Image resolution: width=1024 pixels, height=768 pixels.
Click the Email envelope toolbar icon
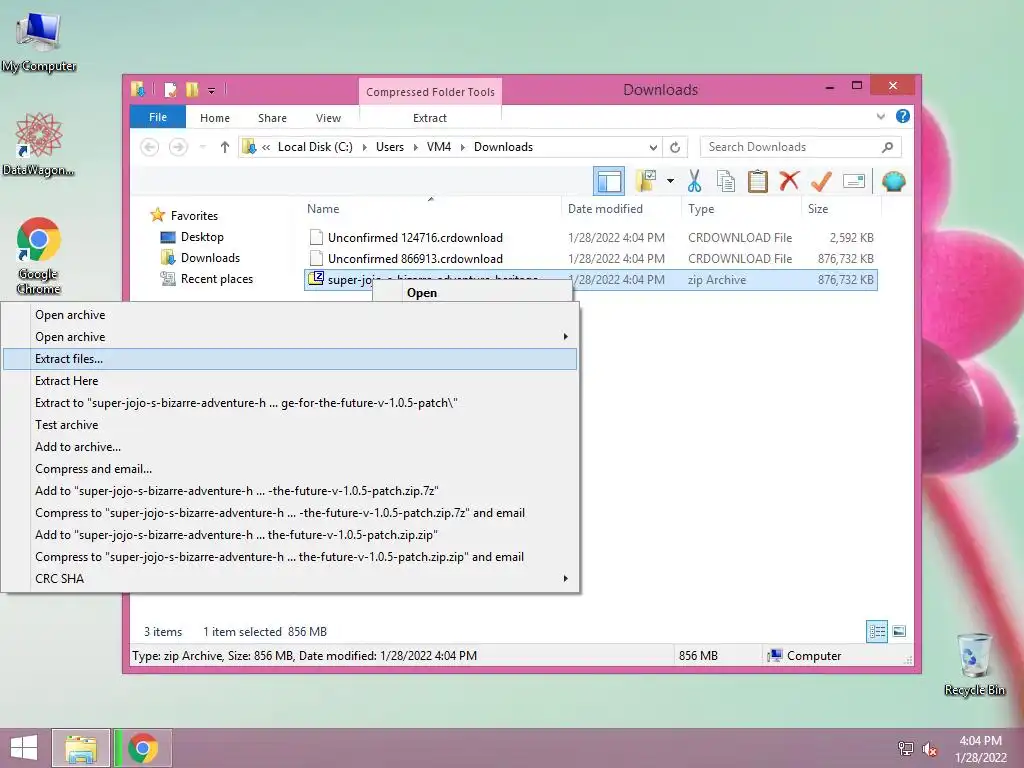pyautogui.click(x=854, y=181)
